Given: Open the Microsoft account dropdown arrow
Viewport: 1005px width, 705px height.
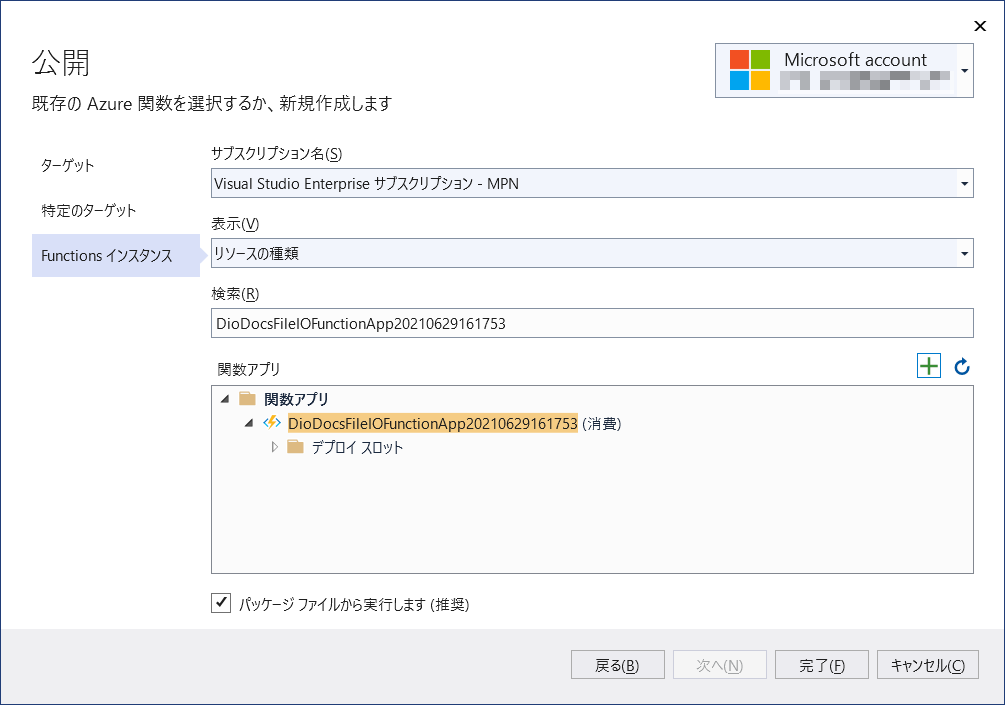Looking at the screenshot, I should [965, 70].
